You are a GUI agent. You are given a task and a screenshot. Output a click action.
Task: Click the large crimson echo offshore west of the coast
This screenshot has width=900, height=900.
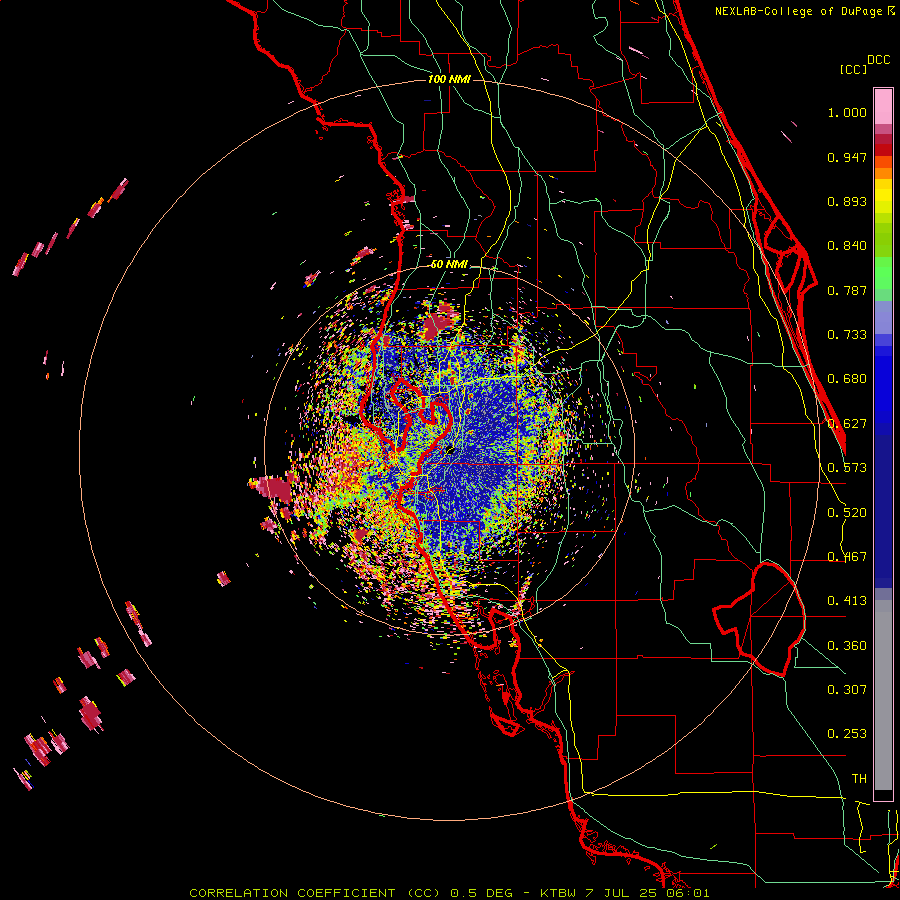274,487
